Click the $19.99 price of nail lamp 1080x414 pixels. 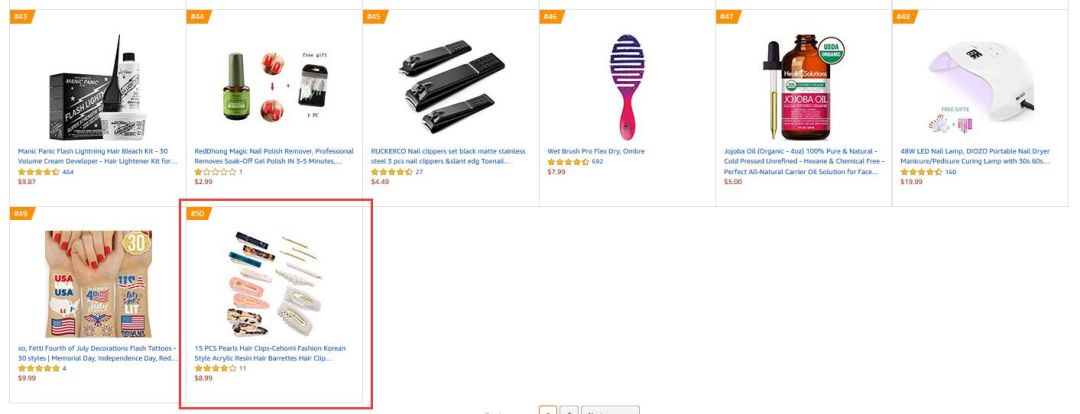[x=911, y=182]
